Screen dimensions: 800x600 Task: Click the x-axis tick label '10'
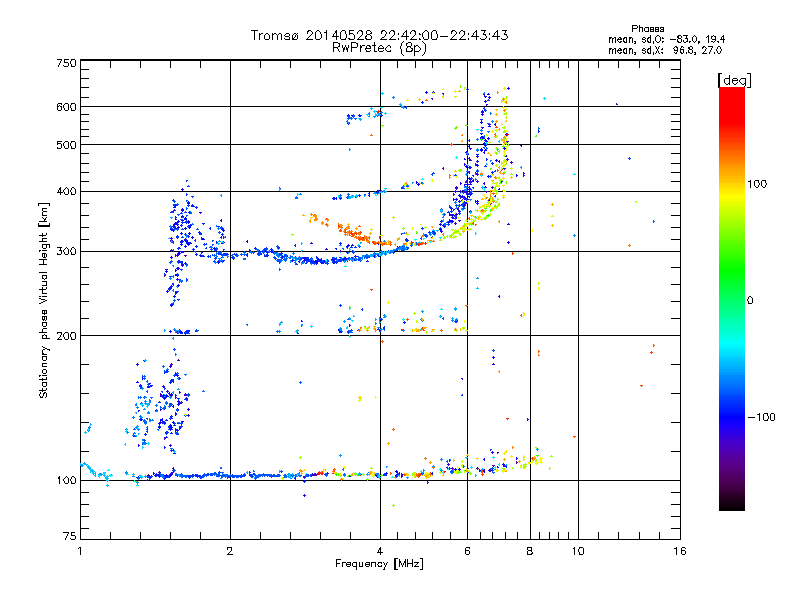point(578,551)
